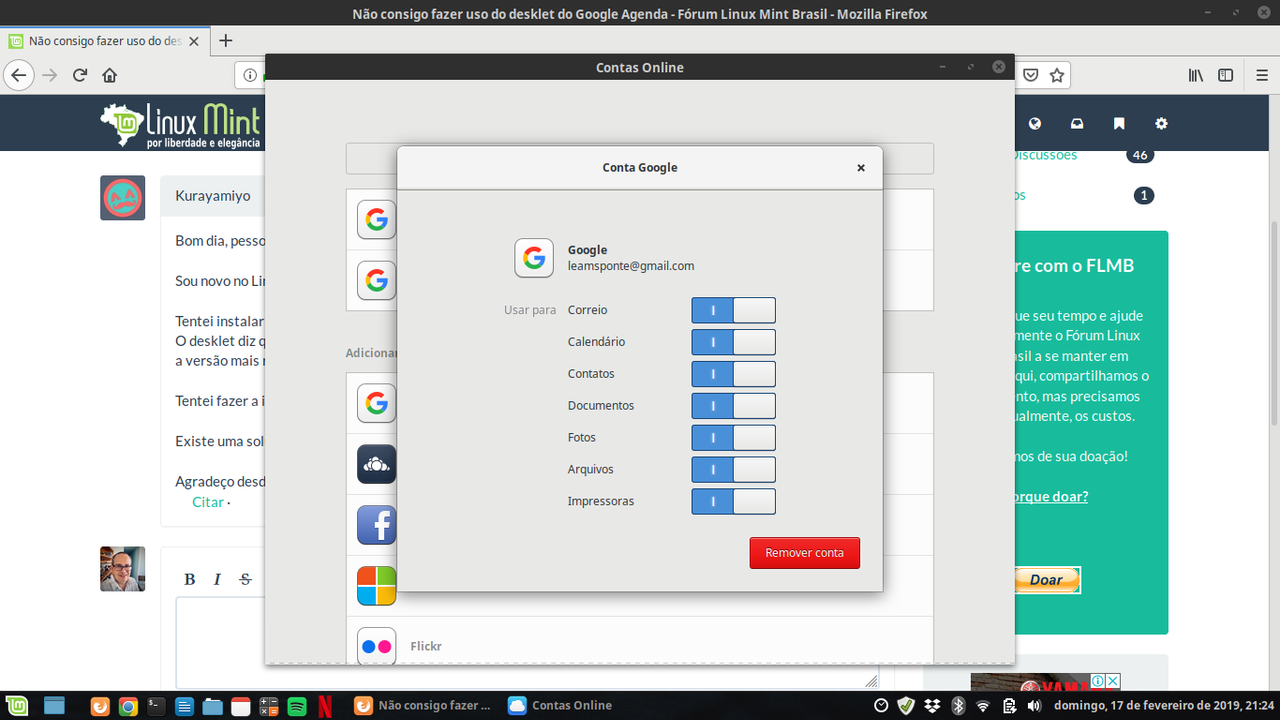Apply bold in reply editor
Viewport: 1280px width, 720px height.
190,579
